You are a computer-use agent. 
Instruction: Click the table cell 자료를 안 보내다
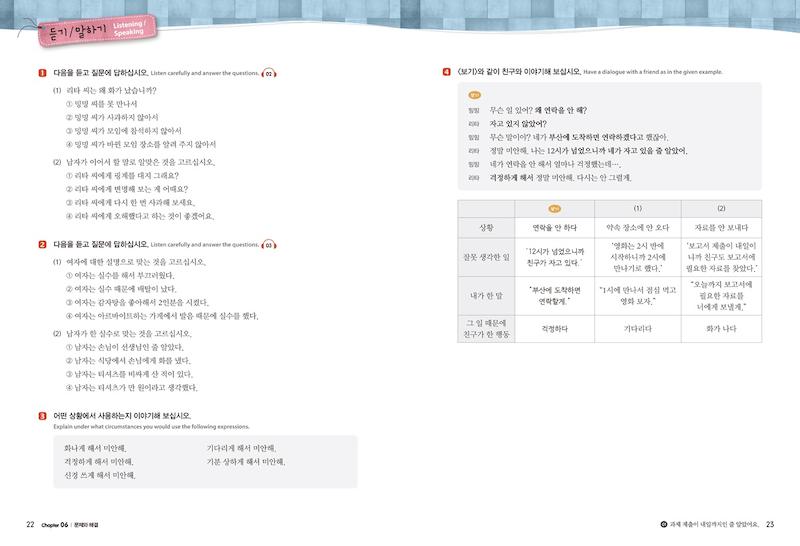pyautogui.click(x=721, y=228)
